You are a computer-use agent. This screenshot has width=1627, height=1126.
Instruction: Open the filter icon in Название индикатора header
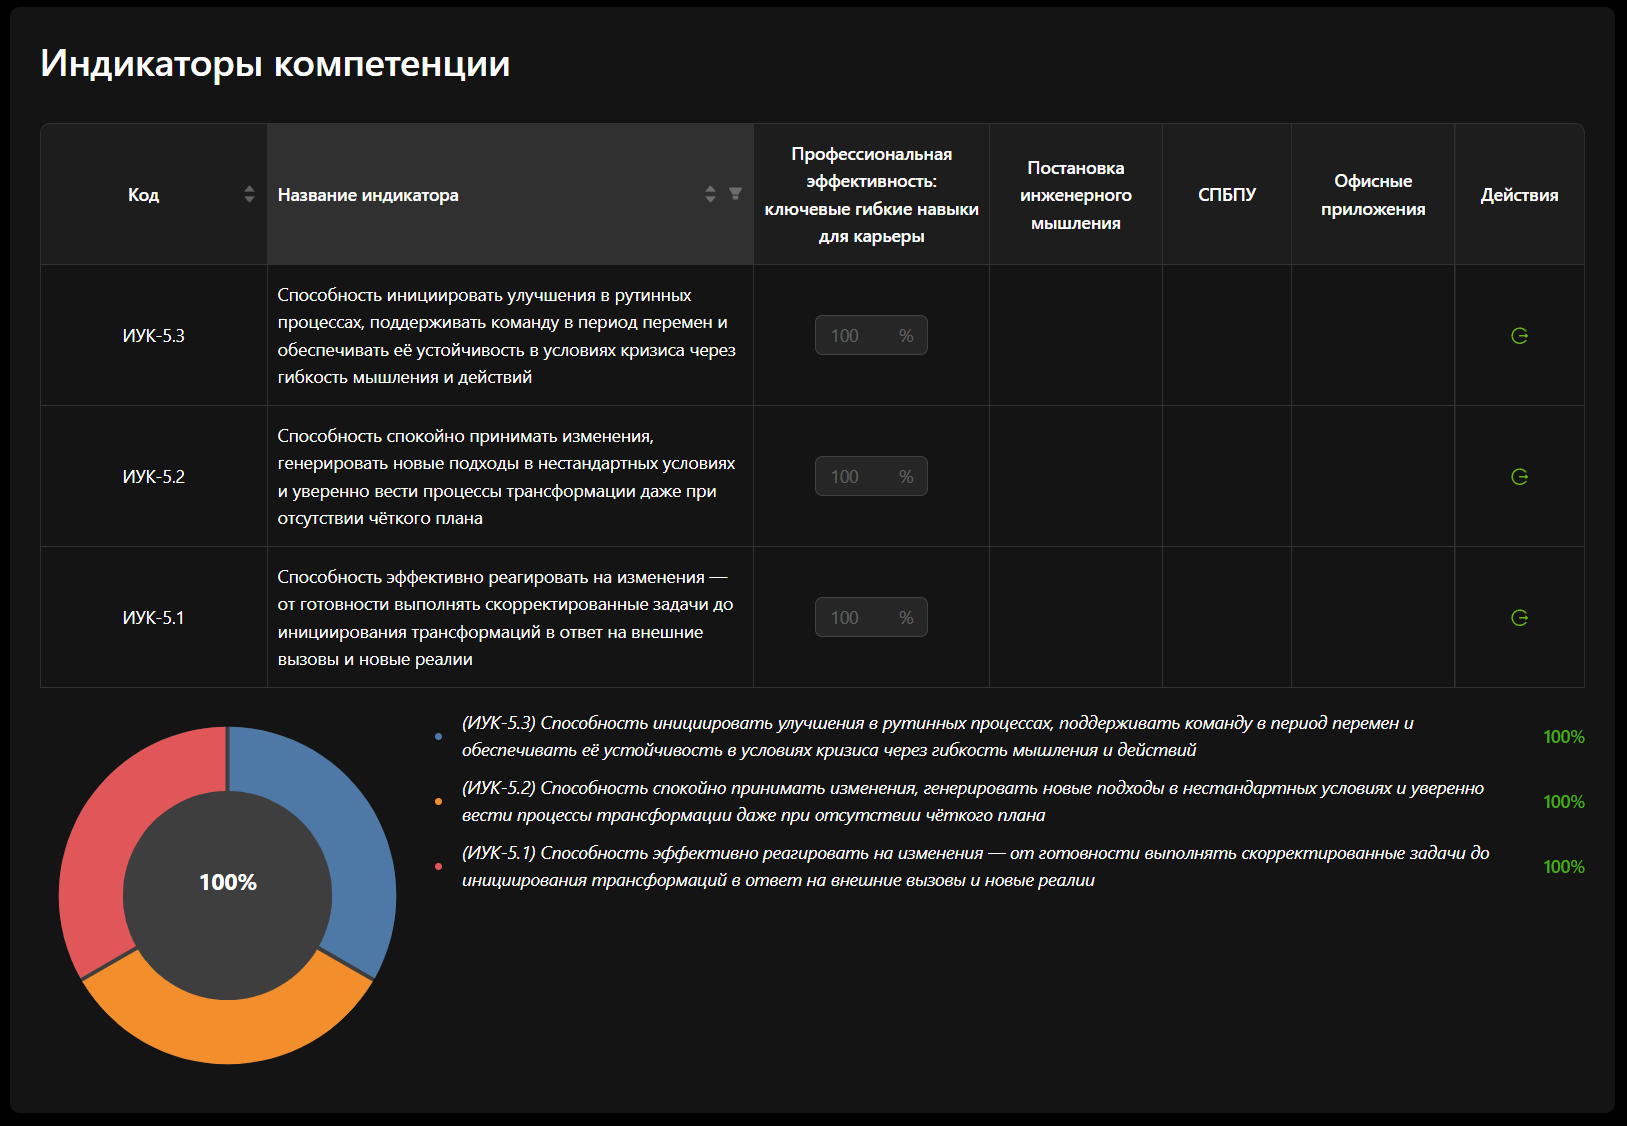735,194
